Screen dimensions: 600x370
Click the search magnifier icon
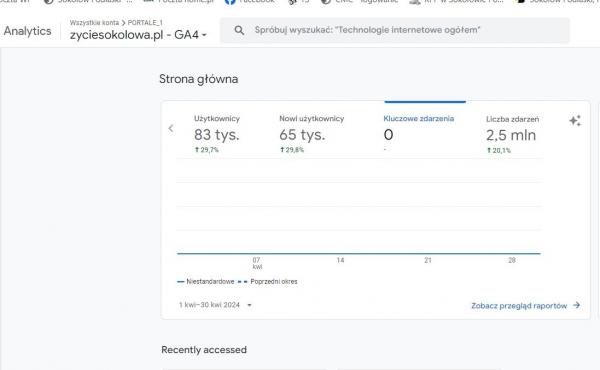(239, 30)
